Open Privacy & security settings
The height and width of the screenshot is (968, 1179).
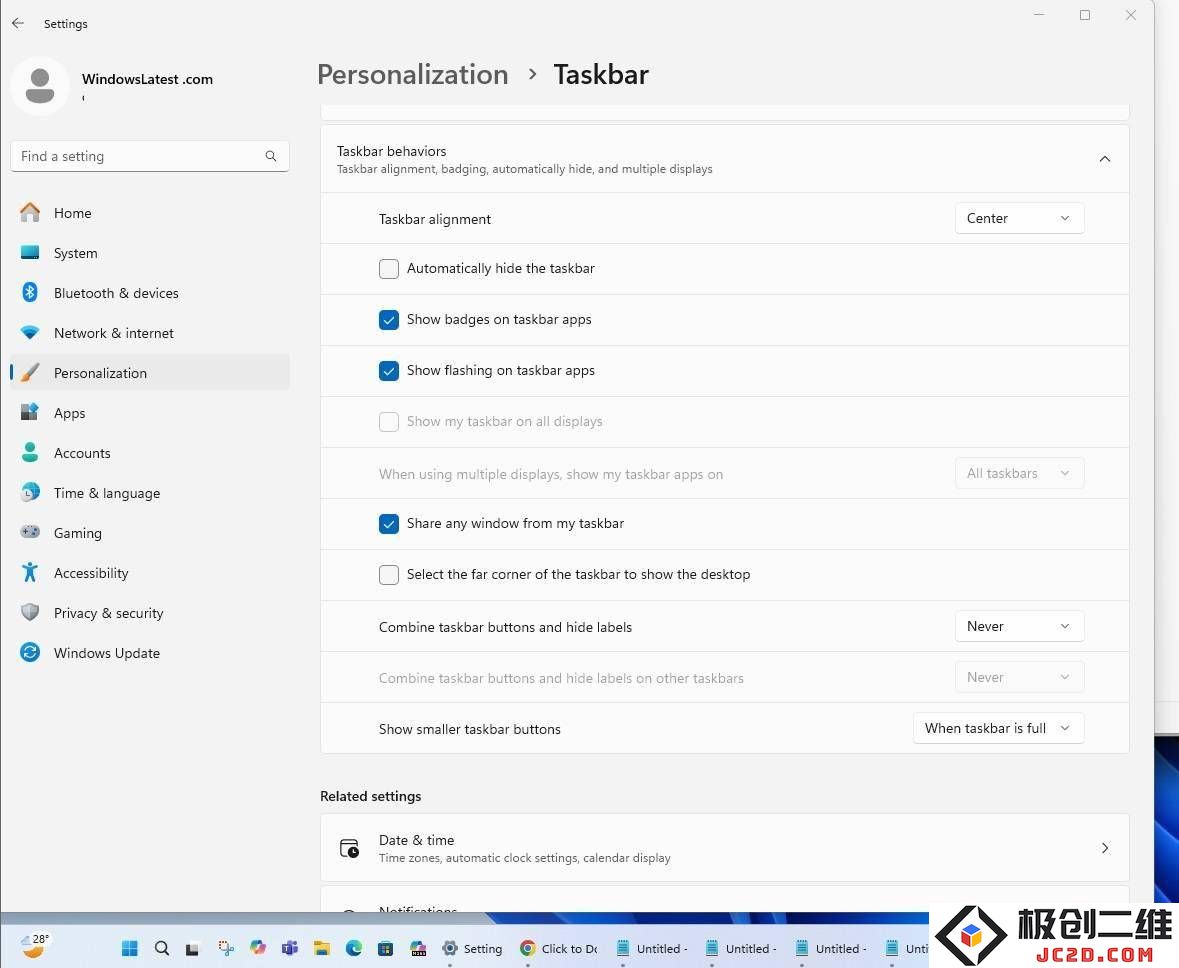coord(150,612)
